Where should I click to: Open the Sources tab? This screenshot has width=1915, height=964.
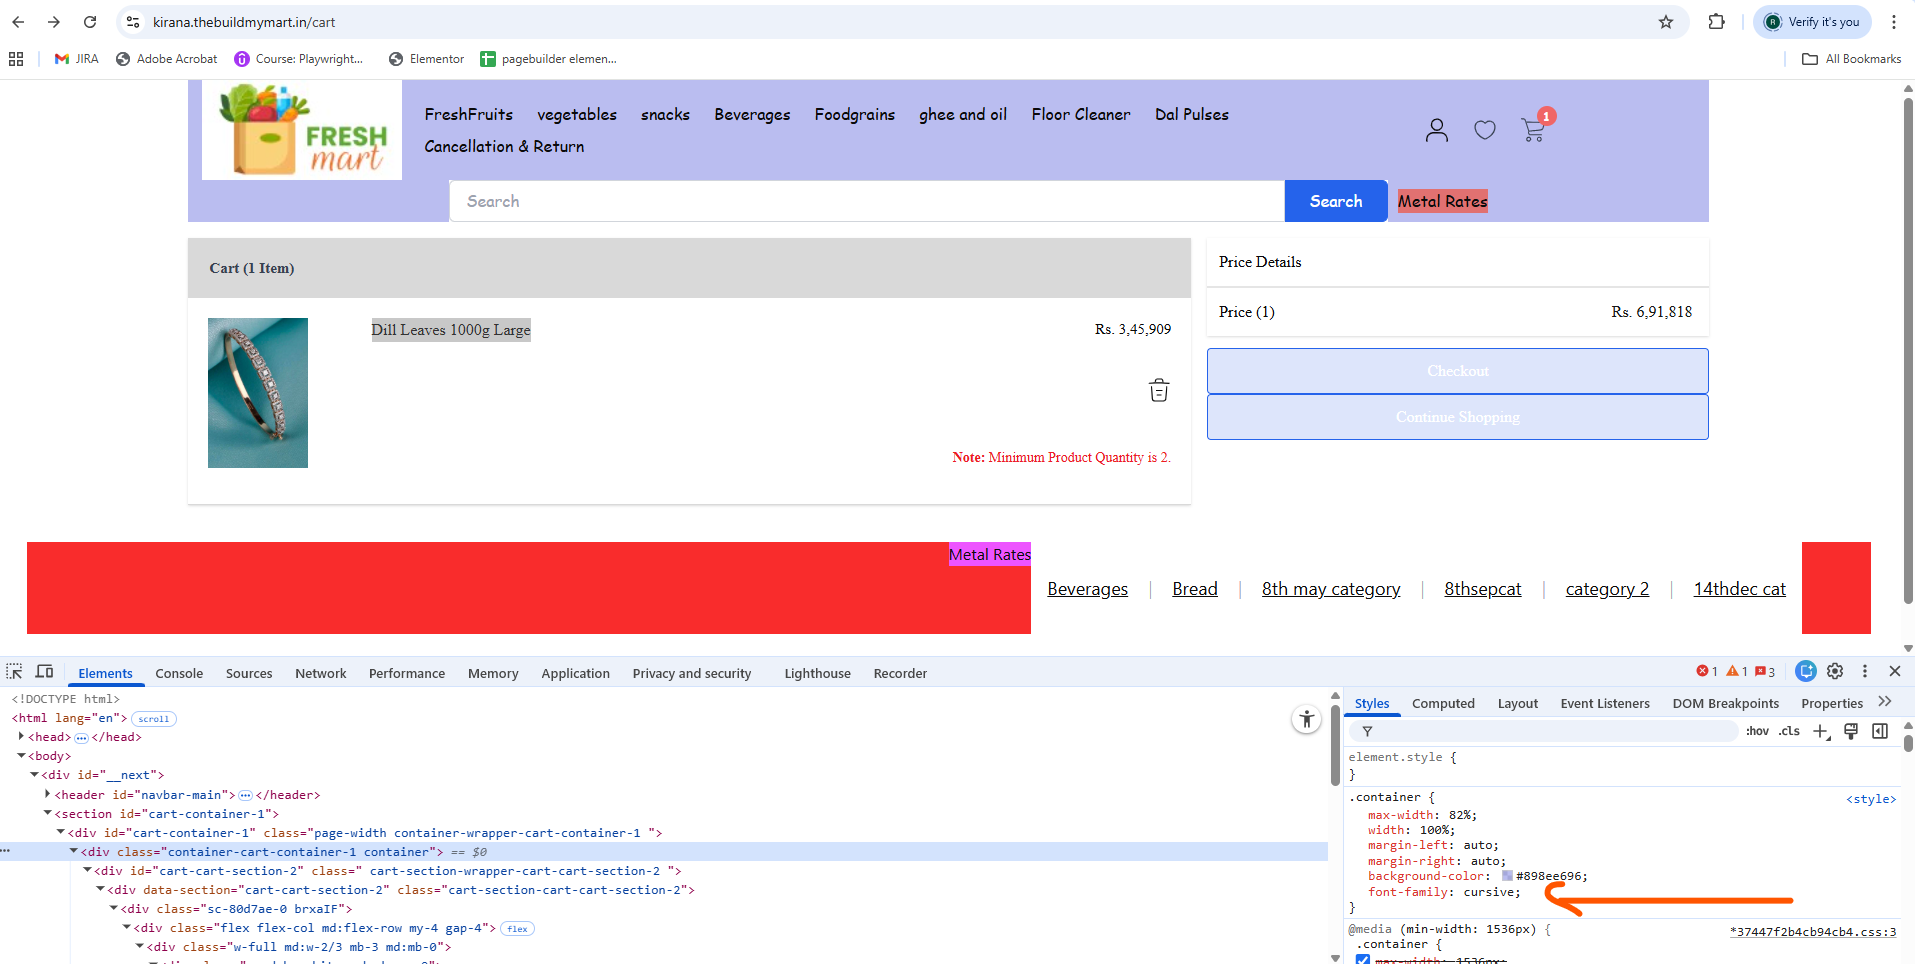coord(249,673)
